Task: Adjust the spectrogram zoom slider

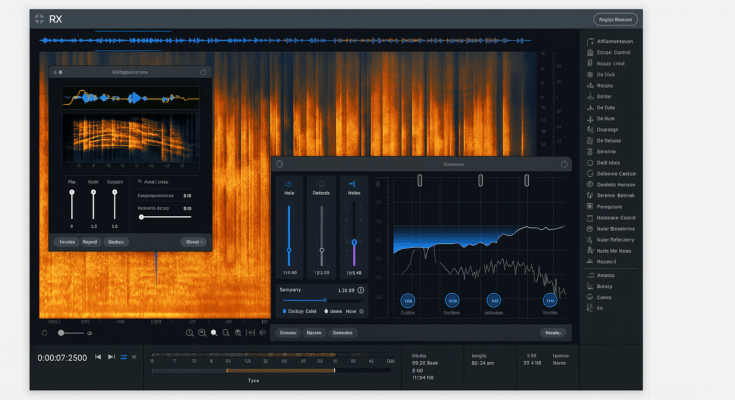Action: [72, 333]
